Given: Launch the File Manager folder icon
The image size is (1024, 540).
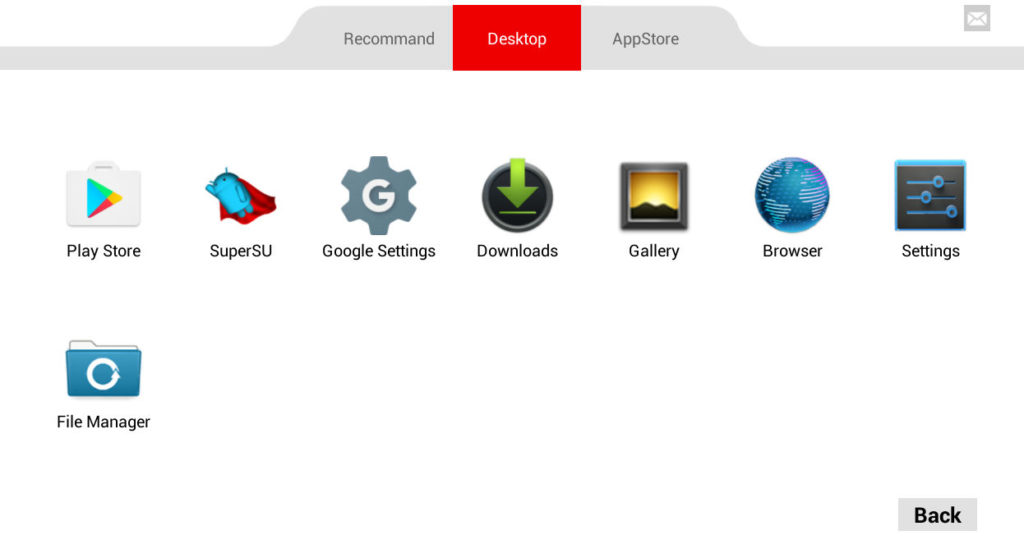Looking at the screenshot, I should coord(103,368).
